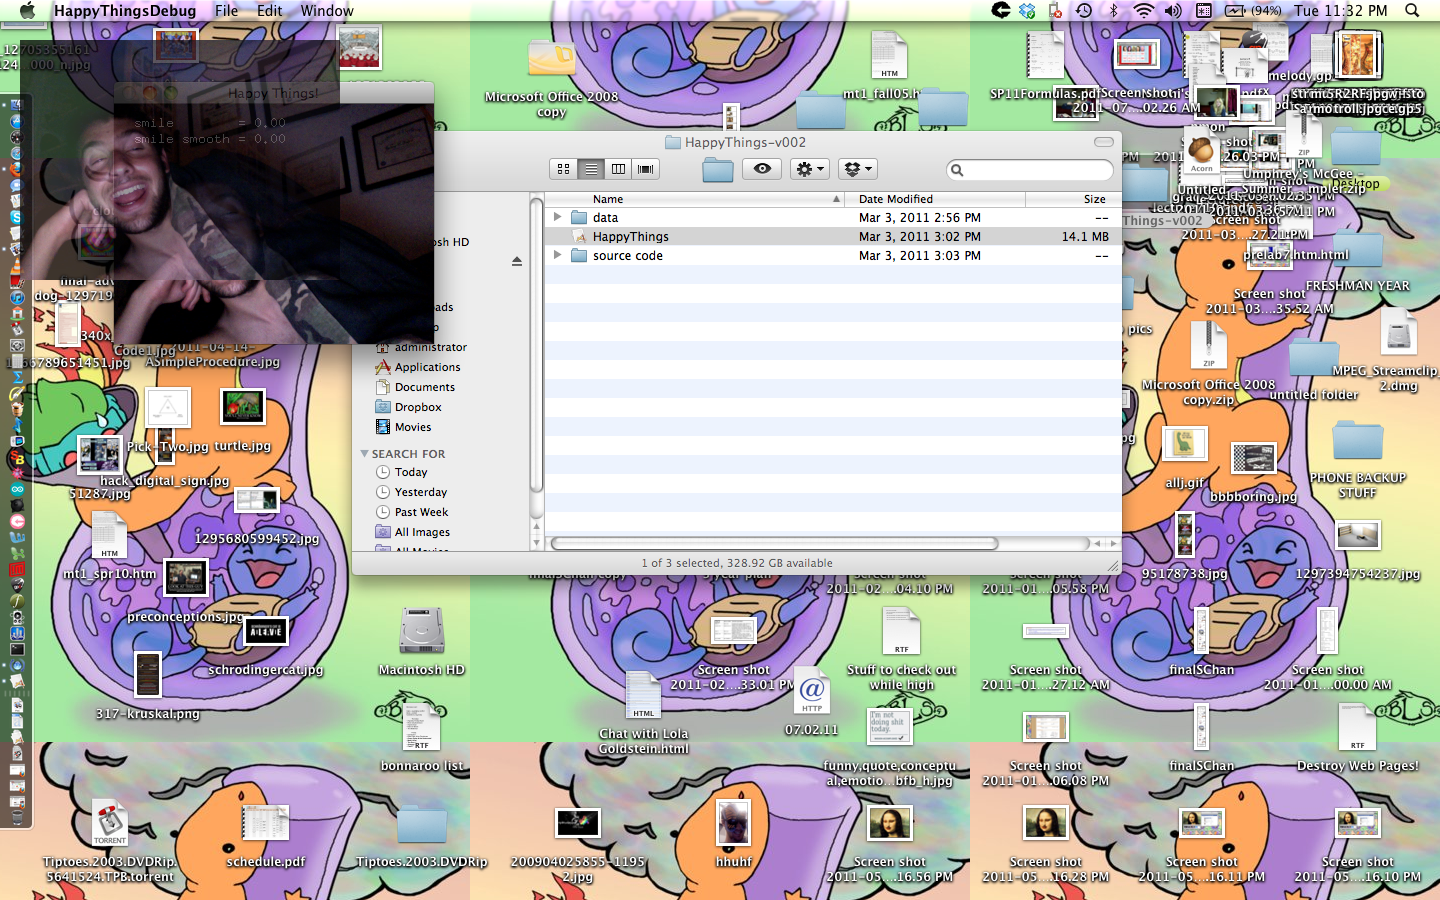The width and height of the screenshot is (1440, 900).
Task: Switch Finder to list view
Action: point(591,169)
